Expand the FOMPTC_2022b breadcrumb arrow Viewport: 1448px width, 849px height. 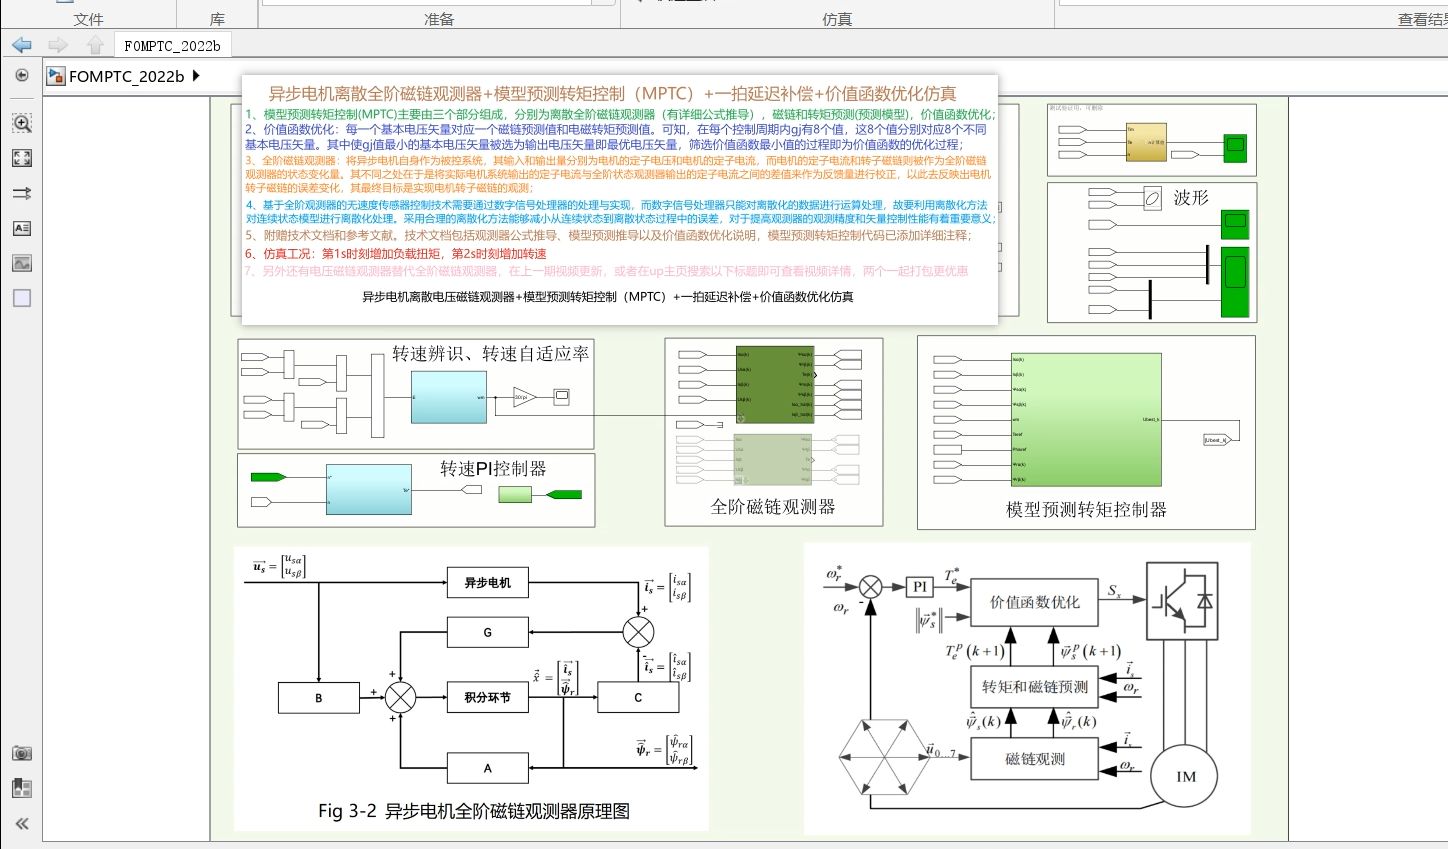tap(197, 76)
